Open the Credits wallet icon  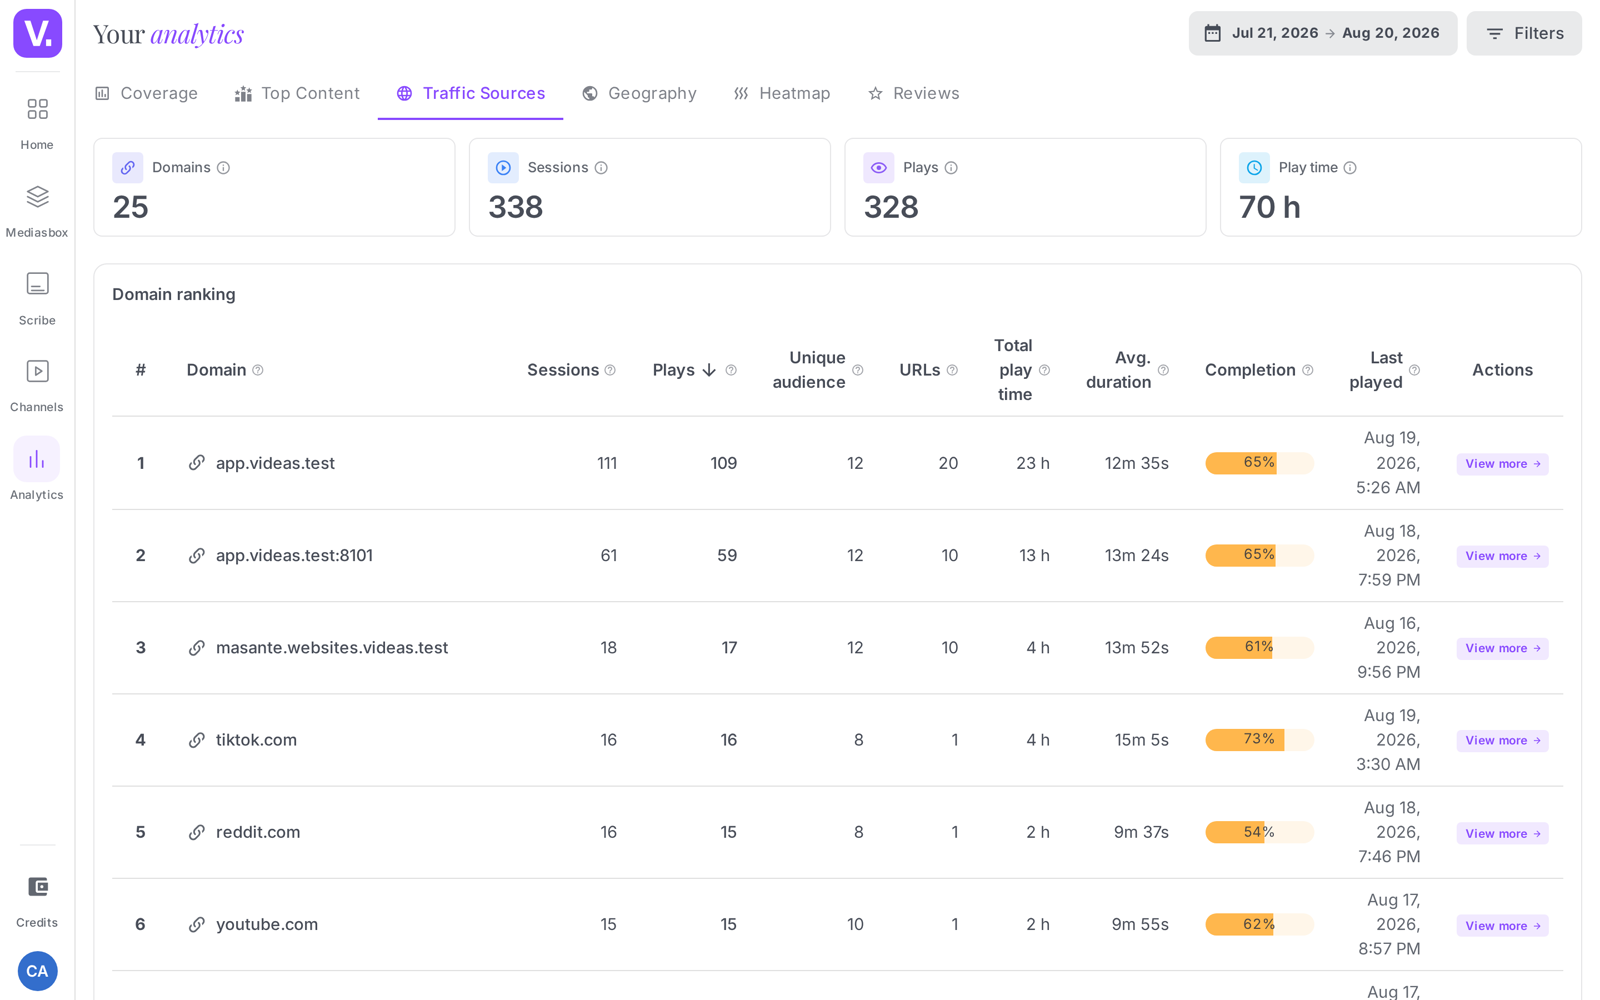click(37, 887)
